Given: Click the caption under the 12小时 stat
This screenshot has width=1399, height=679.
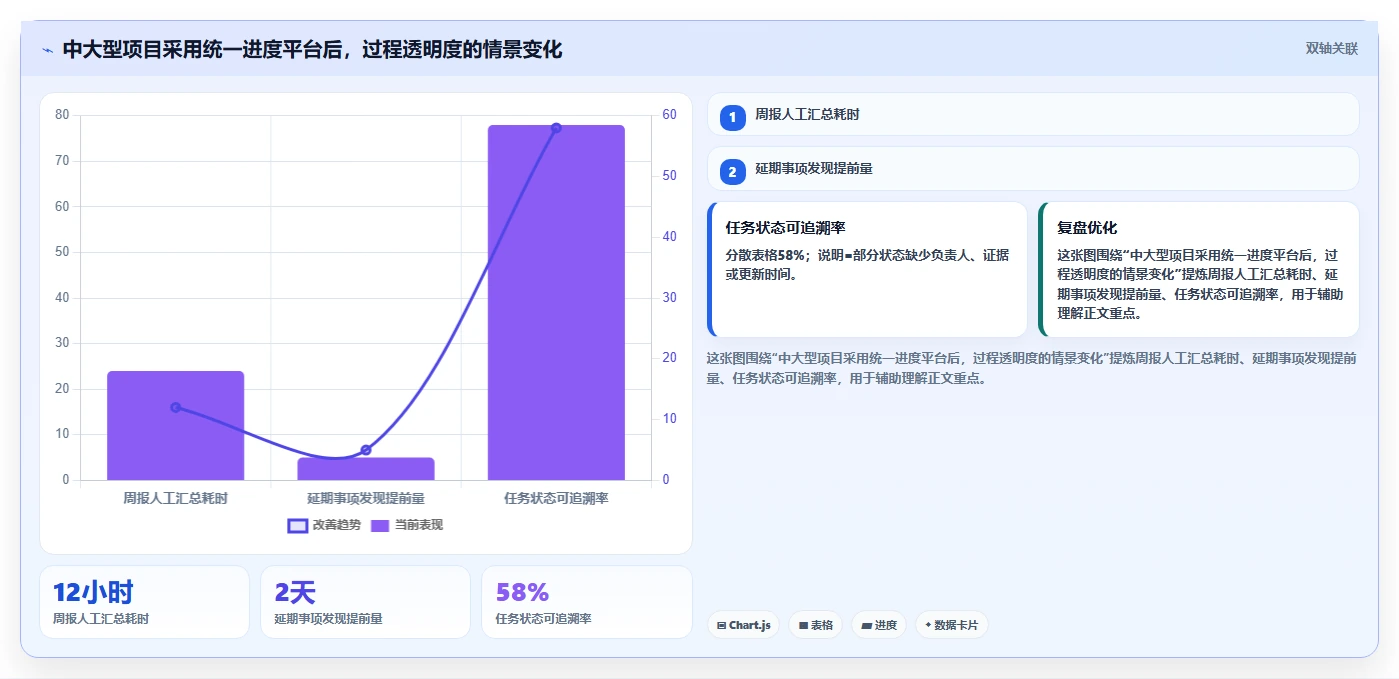Looking at the screenshot, I should [x=101, y=619].
